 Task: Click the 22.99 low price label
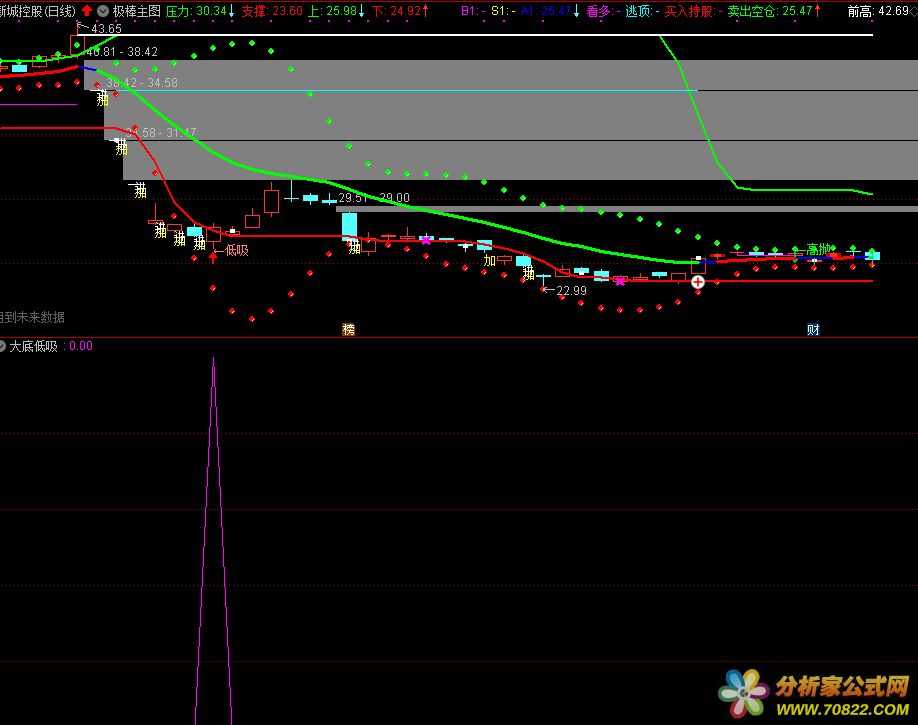point(571,290)
